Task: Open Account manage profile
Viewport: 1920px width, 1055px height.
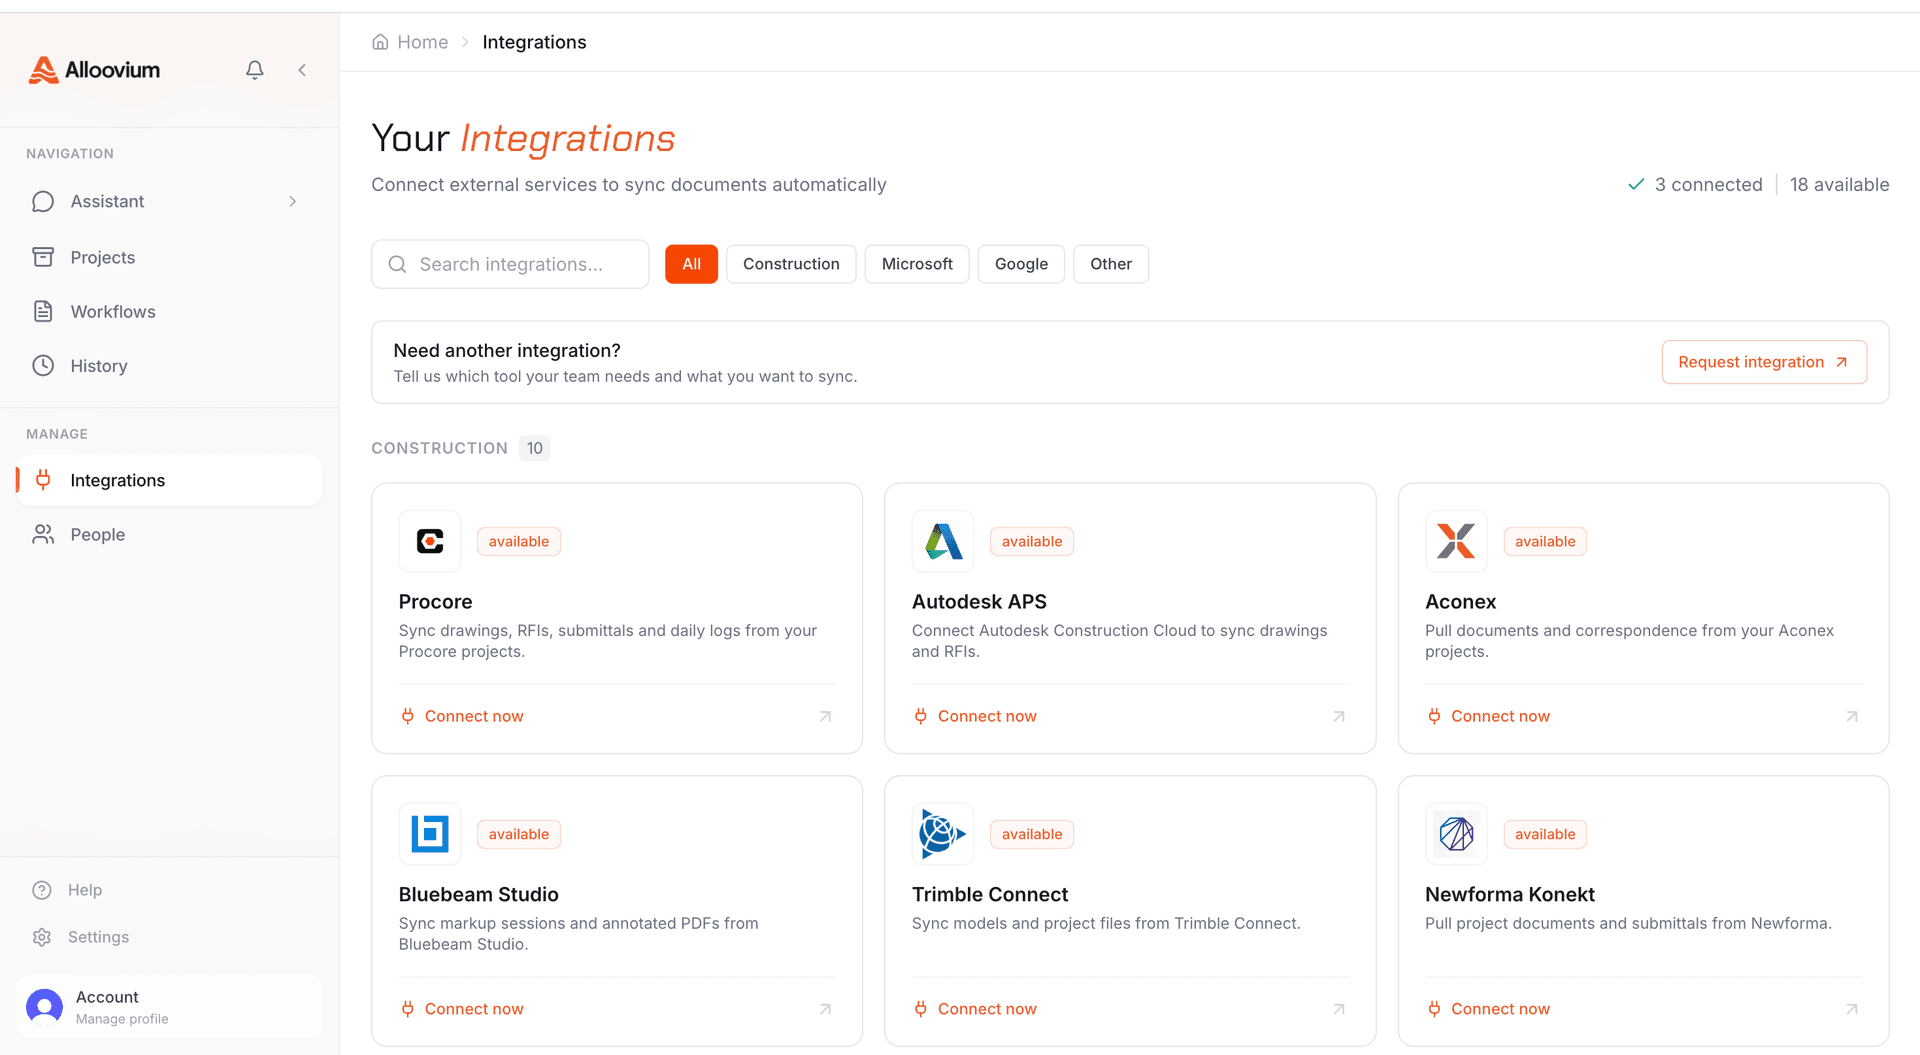Action: pos(169,1006)
